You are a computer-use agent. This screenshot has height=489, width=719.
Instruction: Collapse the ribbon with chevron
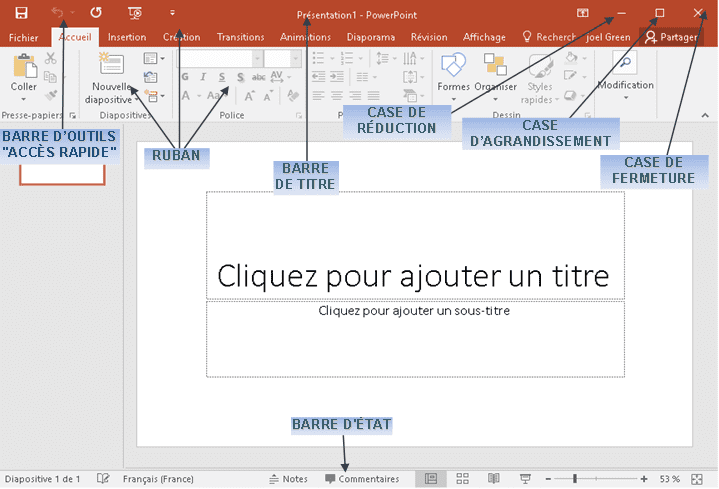[x=705, y=116]
